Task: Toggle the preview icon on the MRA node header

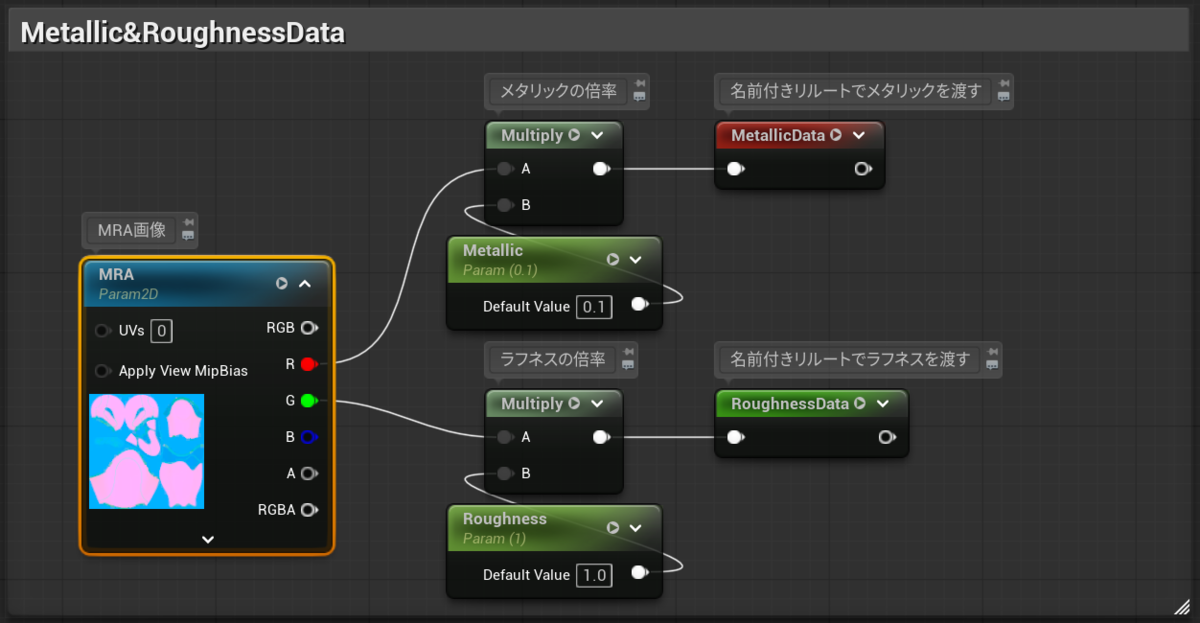Action: click(x=282, y=284)
